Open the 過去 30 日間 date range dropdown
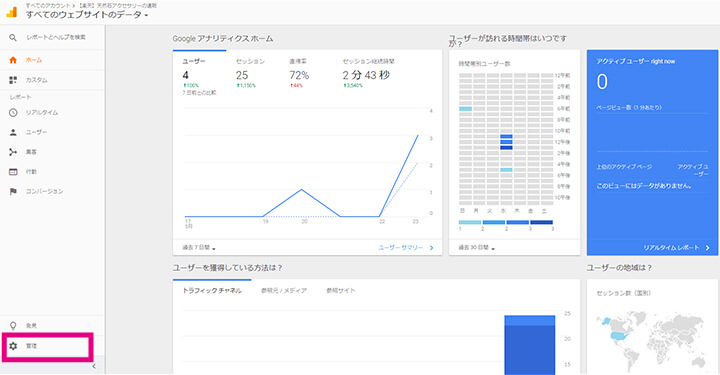This screenshot has height=375, width=720. pyautogui.click(x=477, y=248)
